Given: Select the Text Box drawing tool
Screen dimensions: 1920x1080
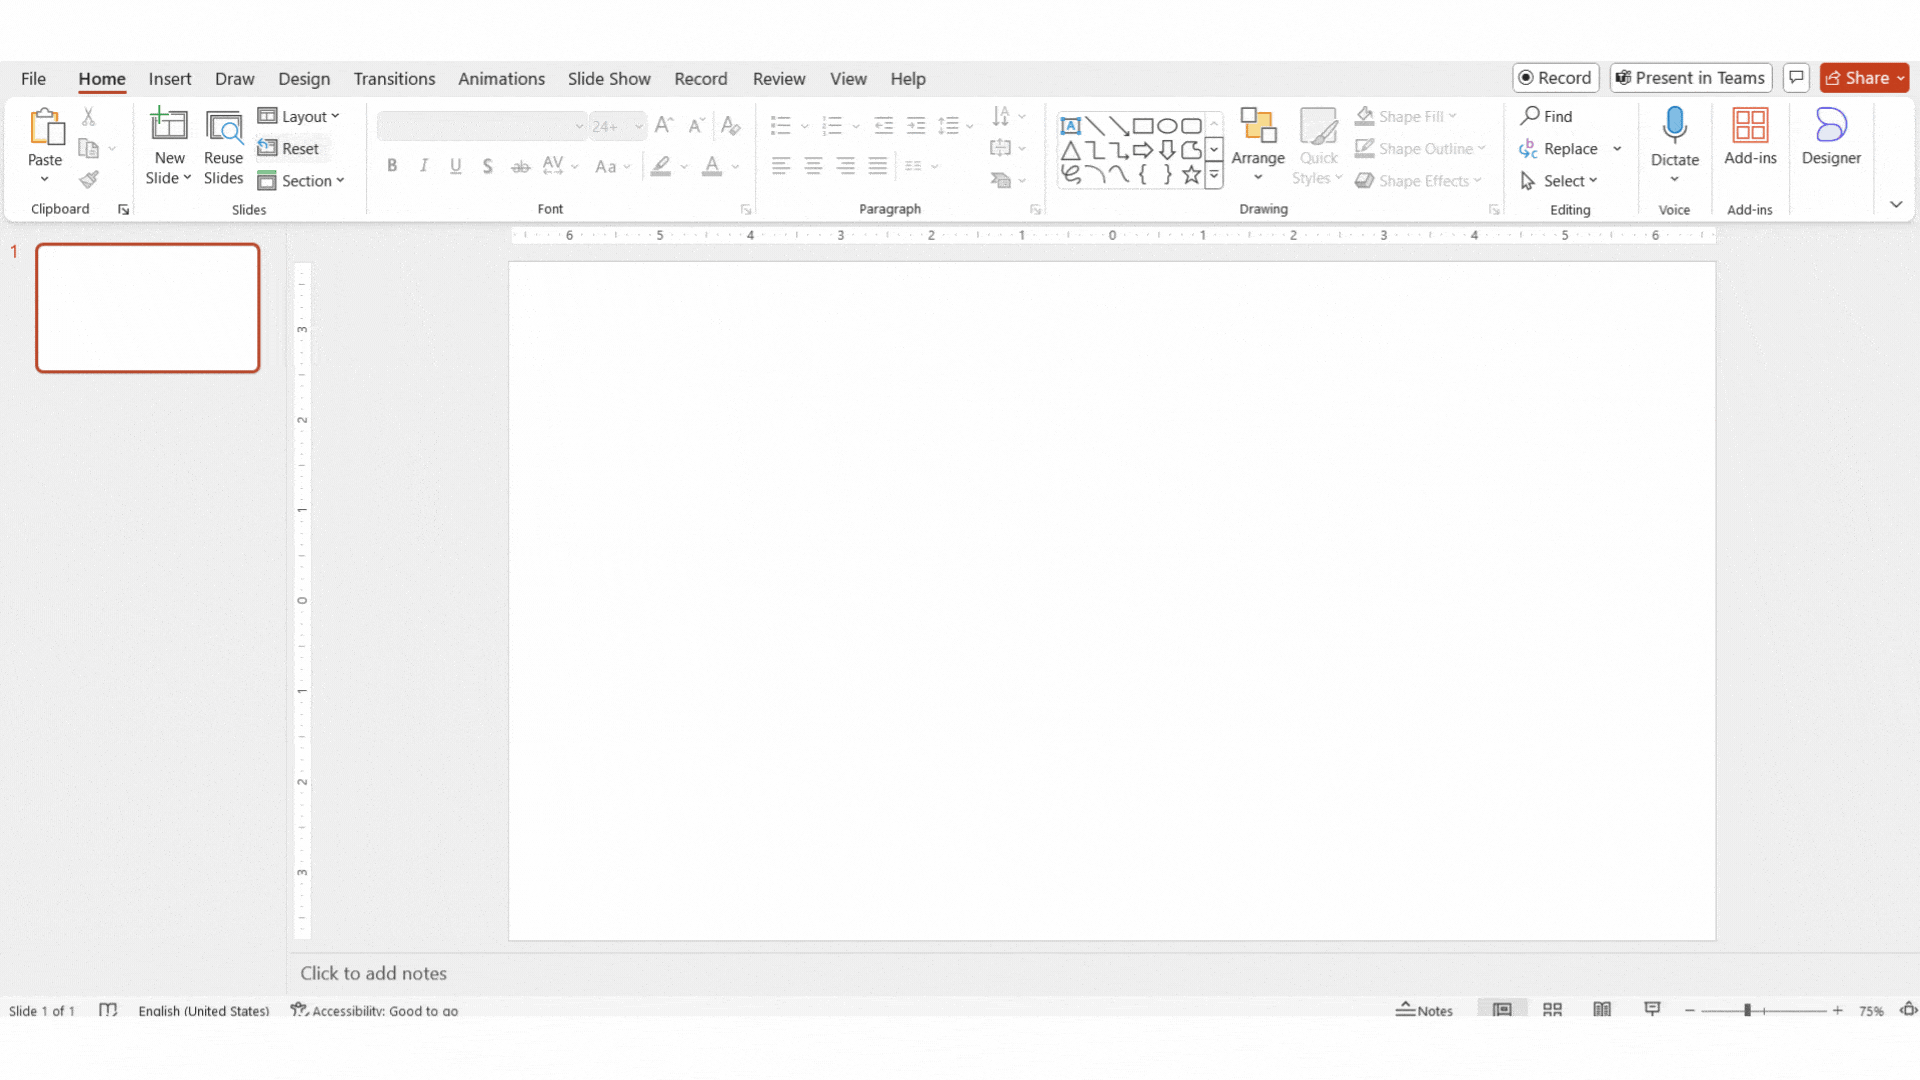Looking at the screenshot, I should [x=1071, y=124].
